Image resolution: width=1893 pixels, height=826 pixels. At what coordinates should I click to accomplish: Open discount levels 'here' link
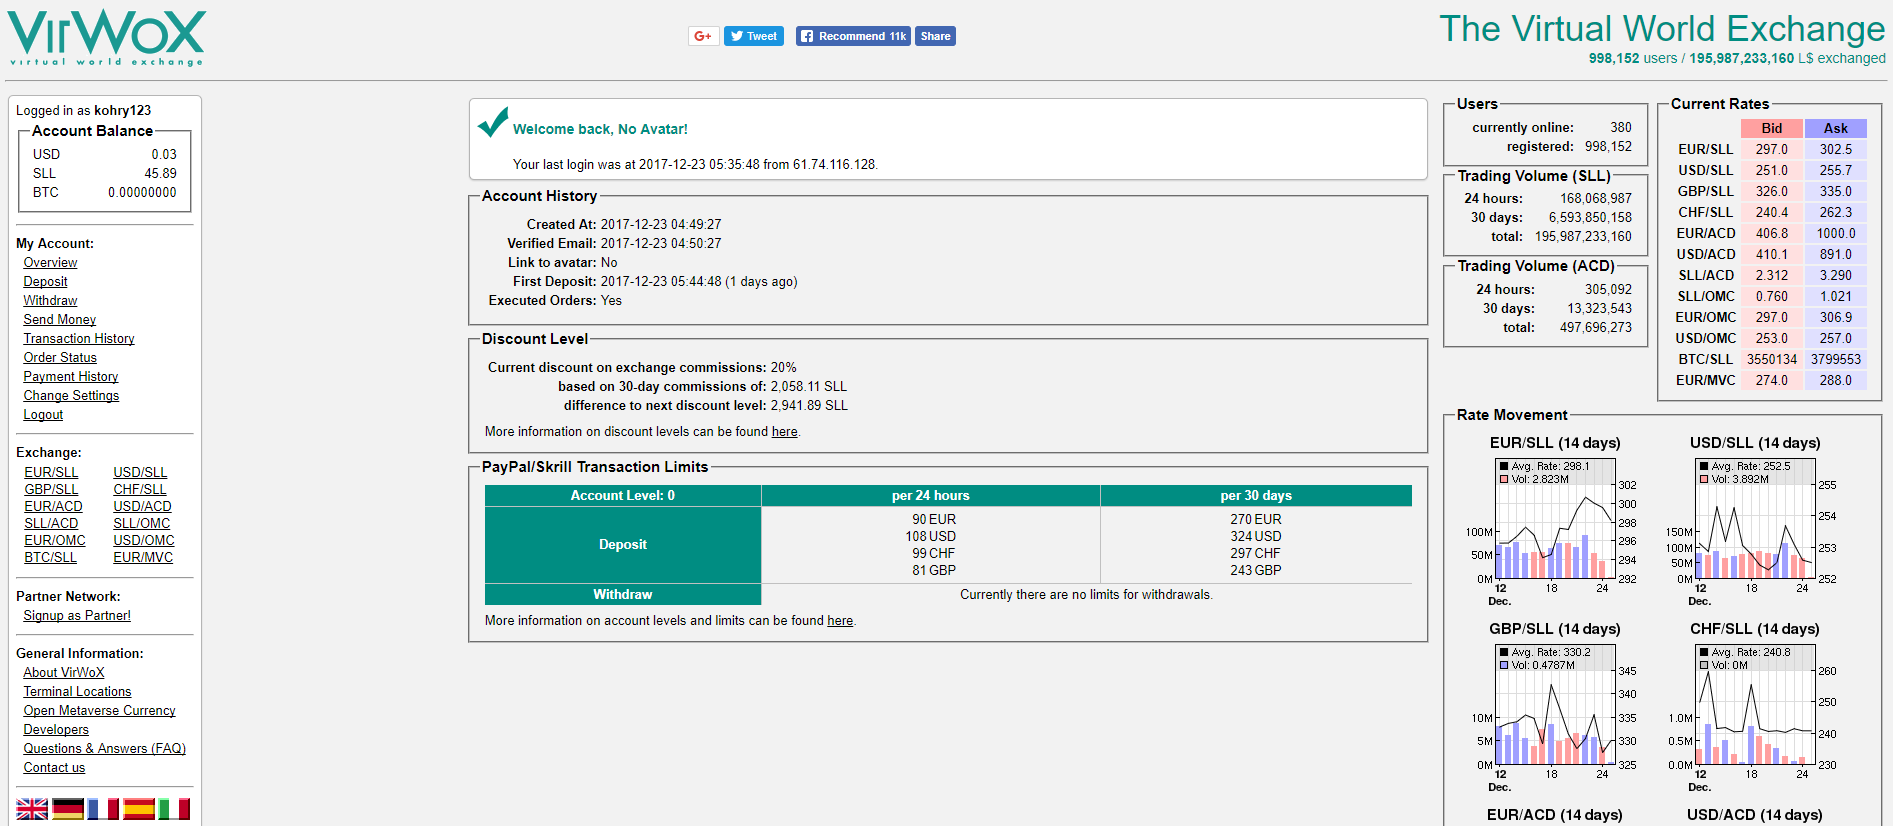(x=785, y=432)
